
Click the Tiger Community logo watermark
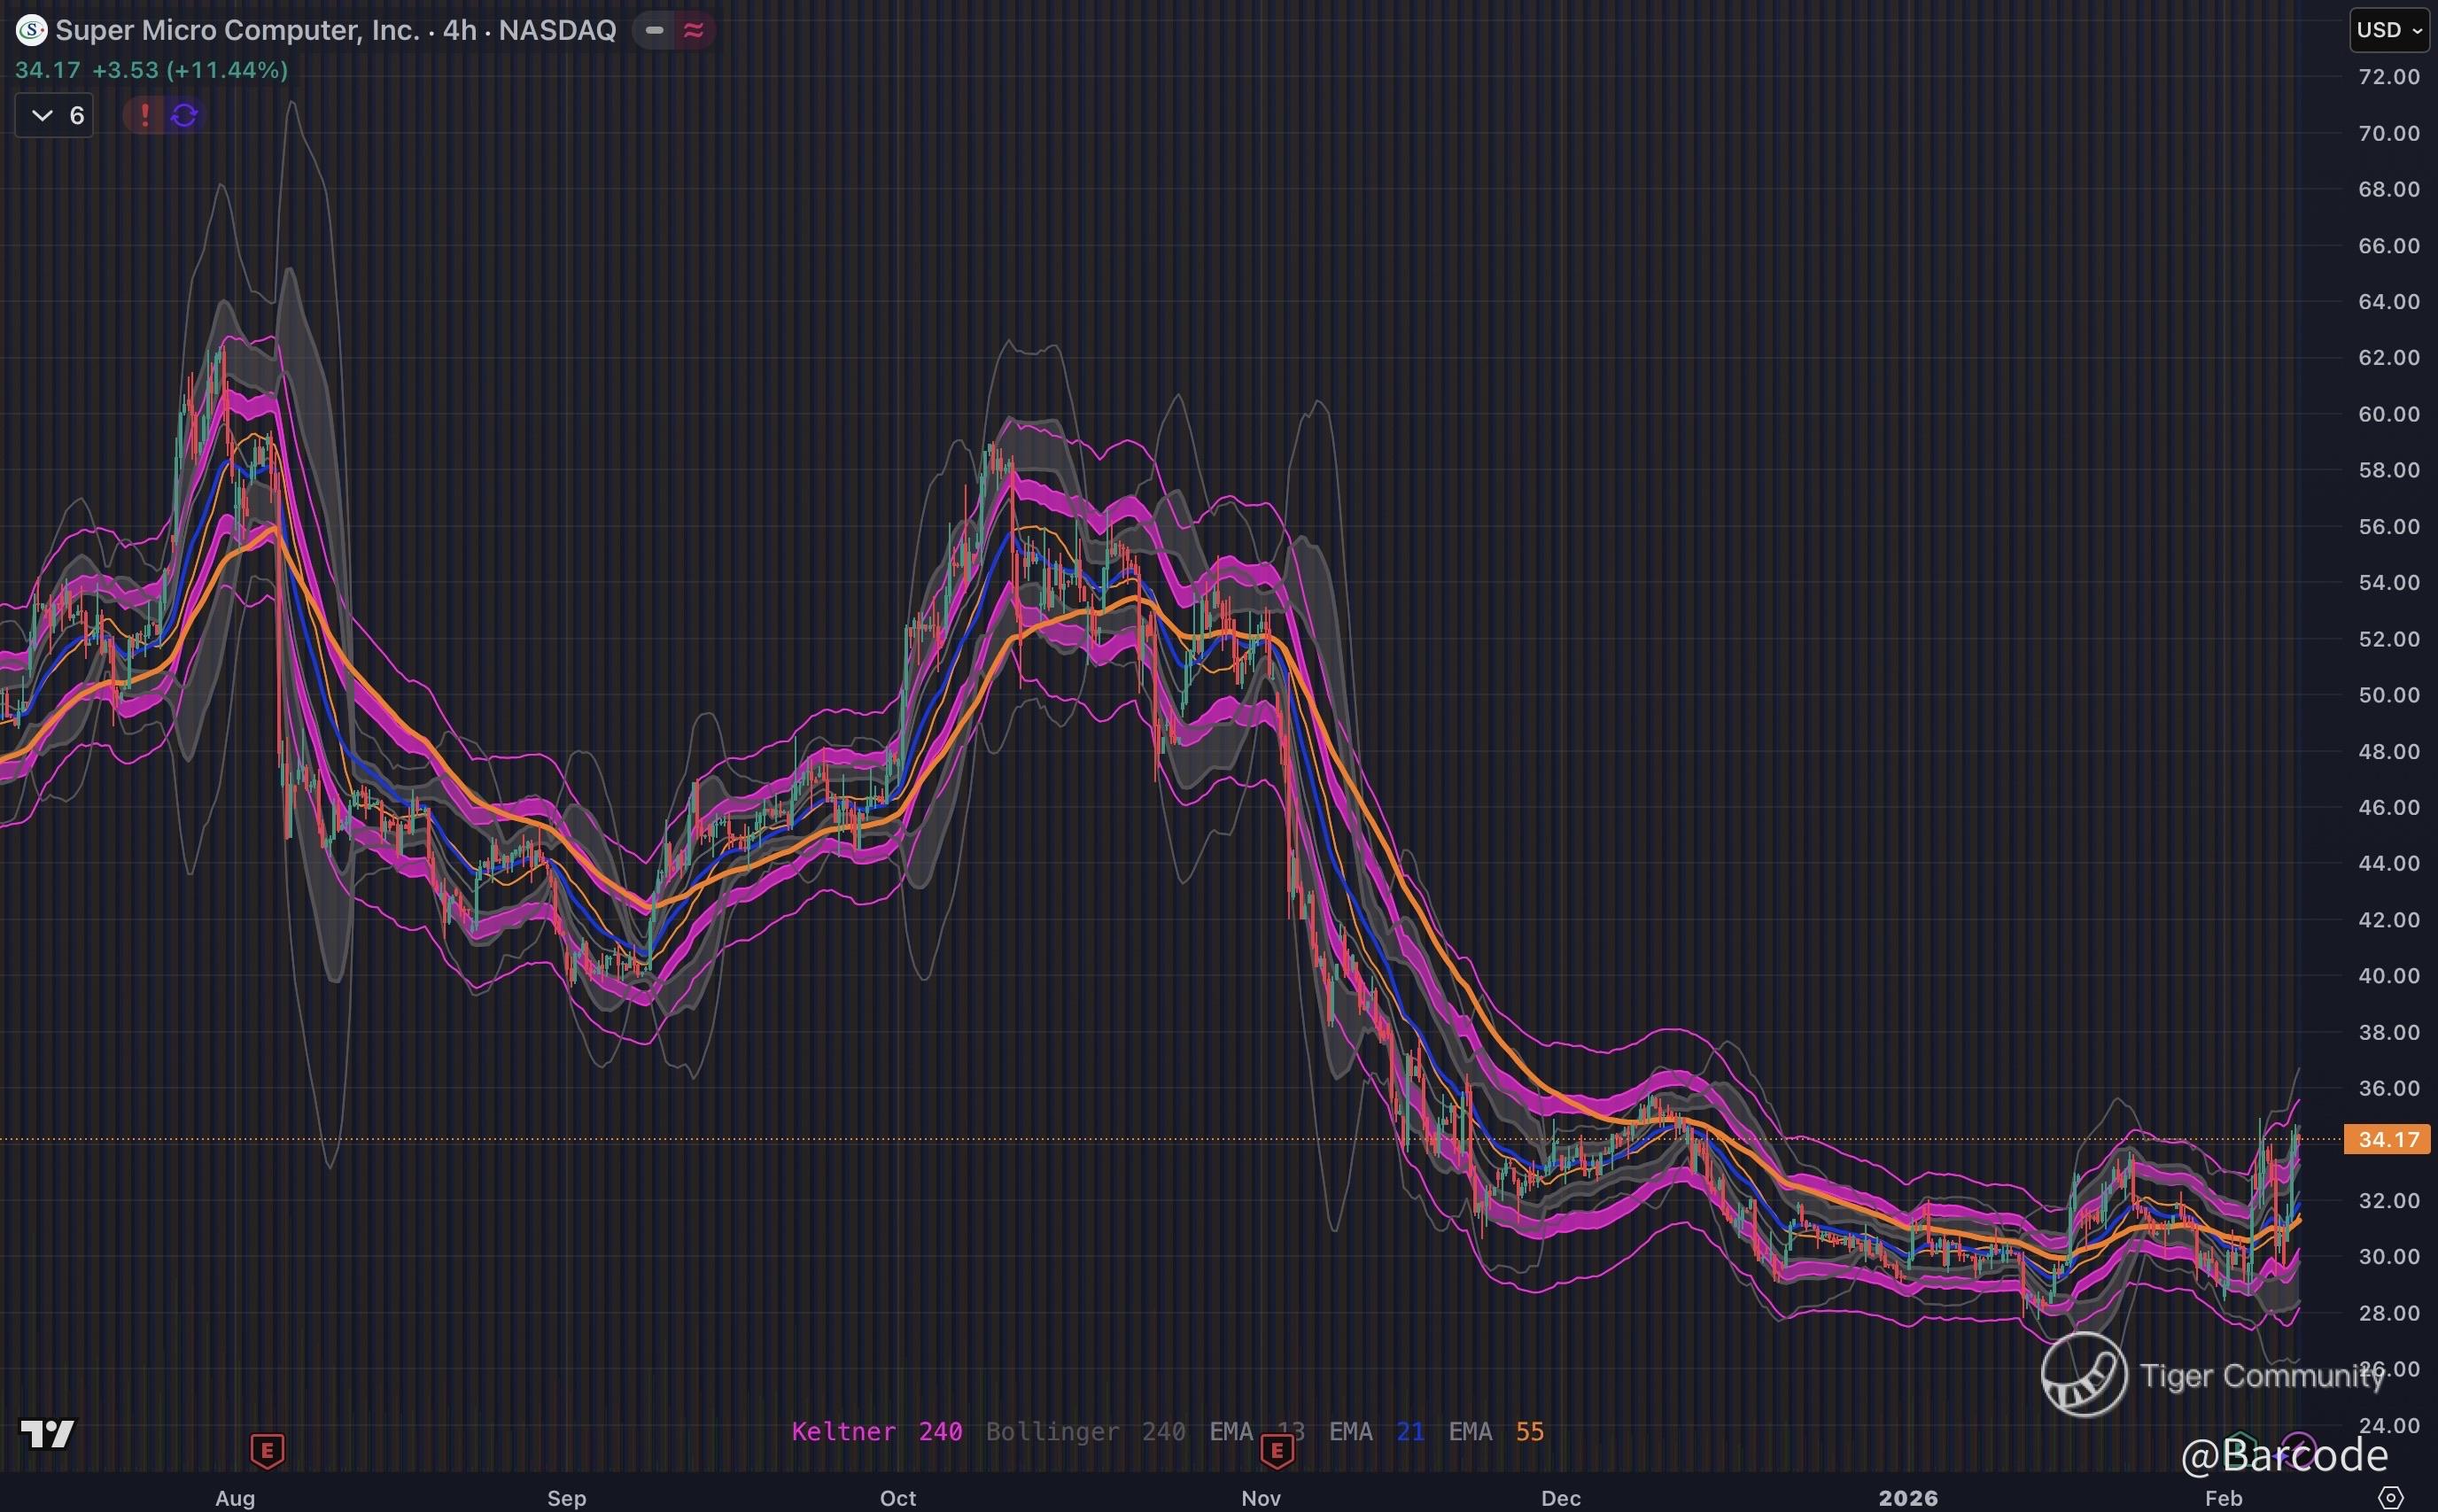click(2084, 1375)
